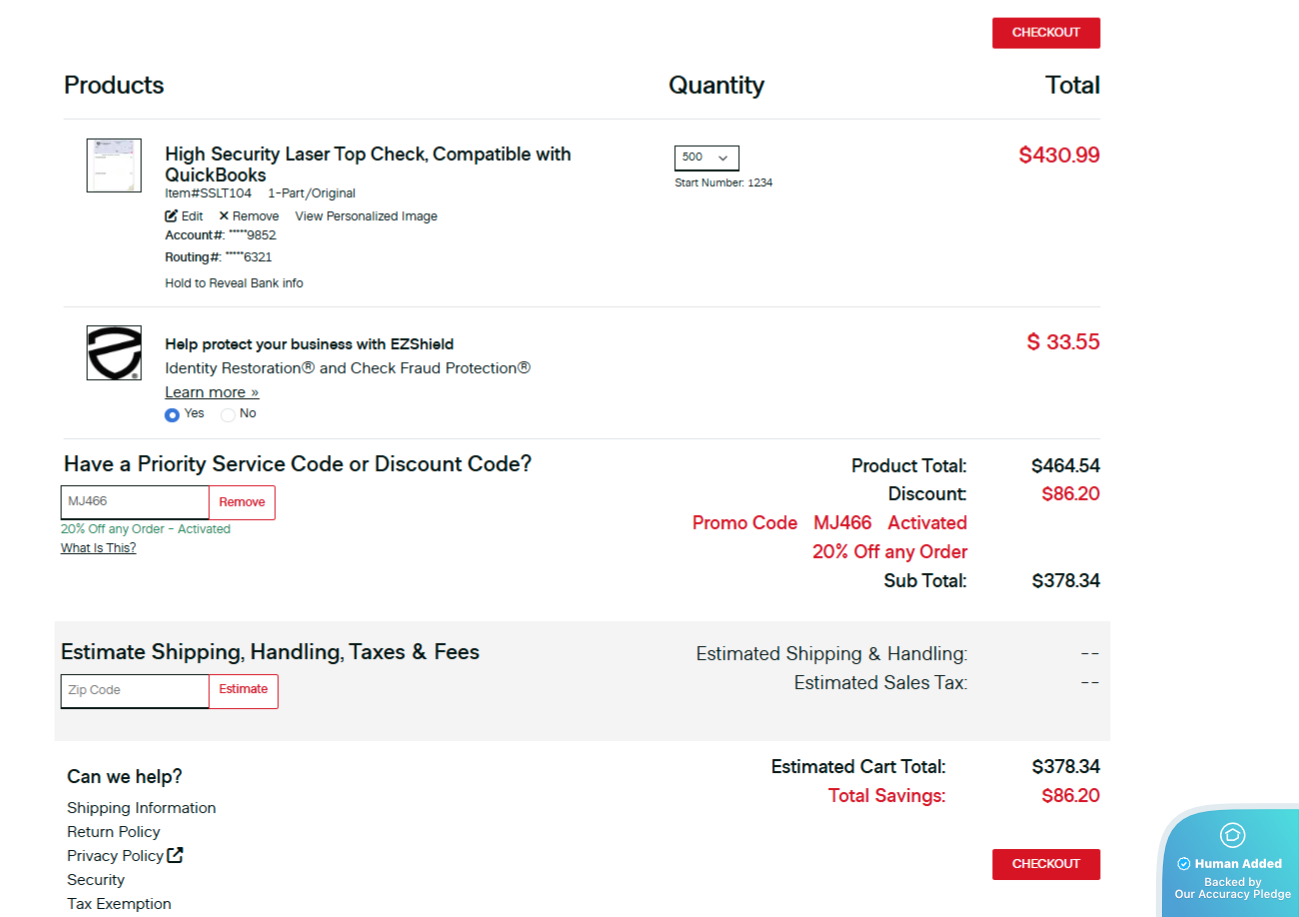This screenshot has width=1299, height=917.
Task: Follow the EZShield Learn more link
Action: 212,392
